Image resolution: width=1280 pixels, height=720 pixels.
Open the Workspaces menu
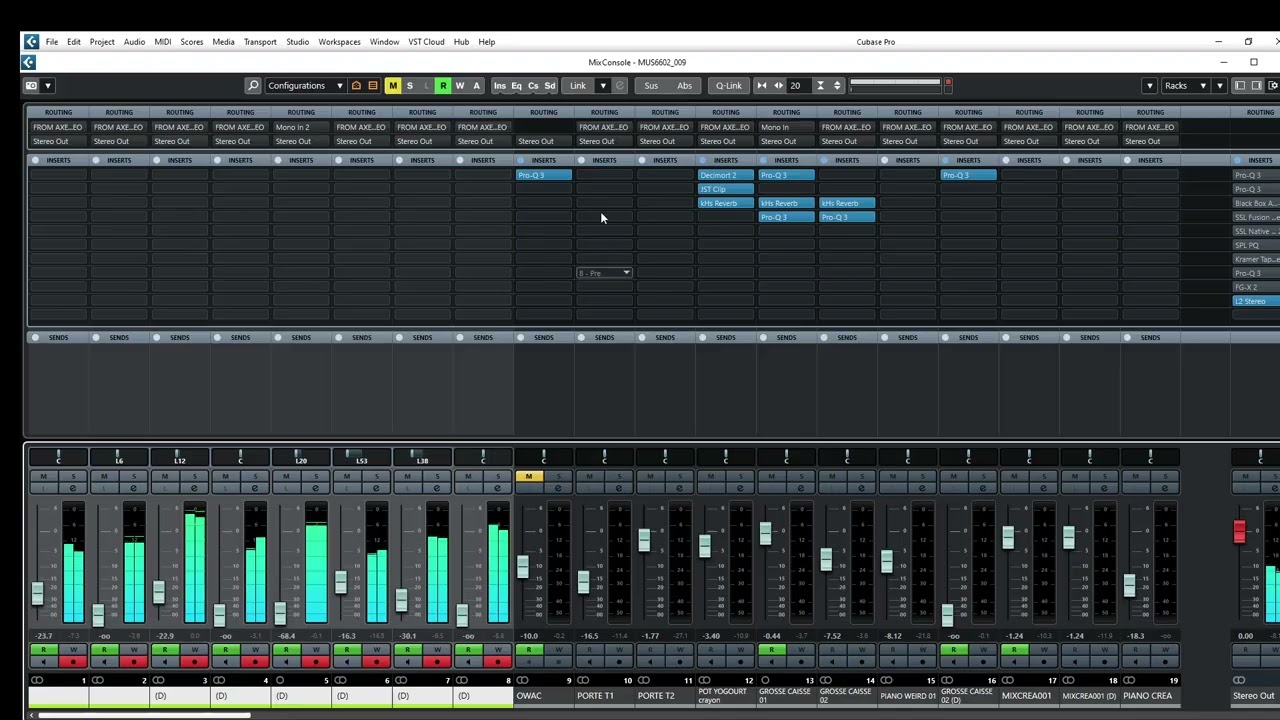[339, 42]
